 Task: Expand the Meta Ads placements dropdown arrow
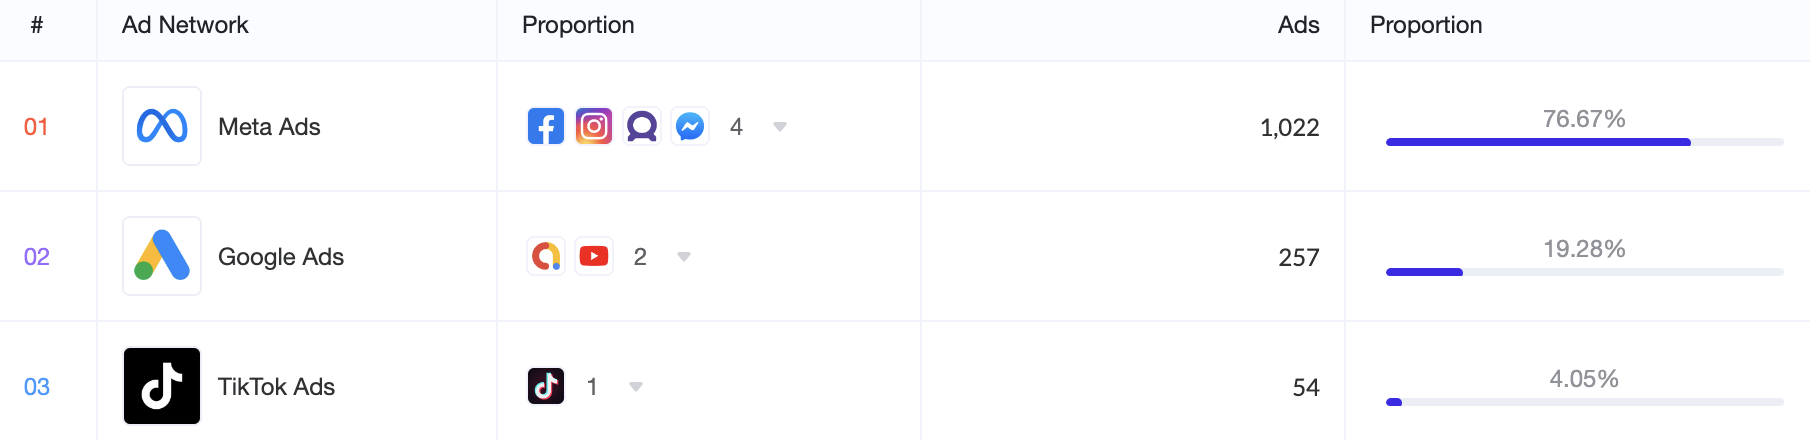tap(780, 127)
